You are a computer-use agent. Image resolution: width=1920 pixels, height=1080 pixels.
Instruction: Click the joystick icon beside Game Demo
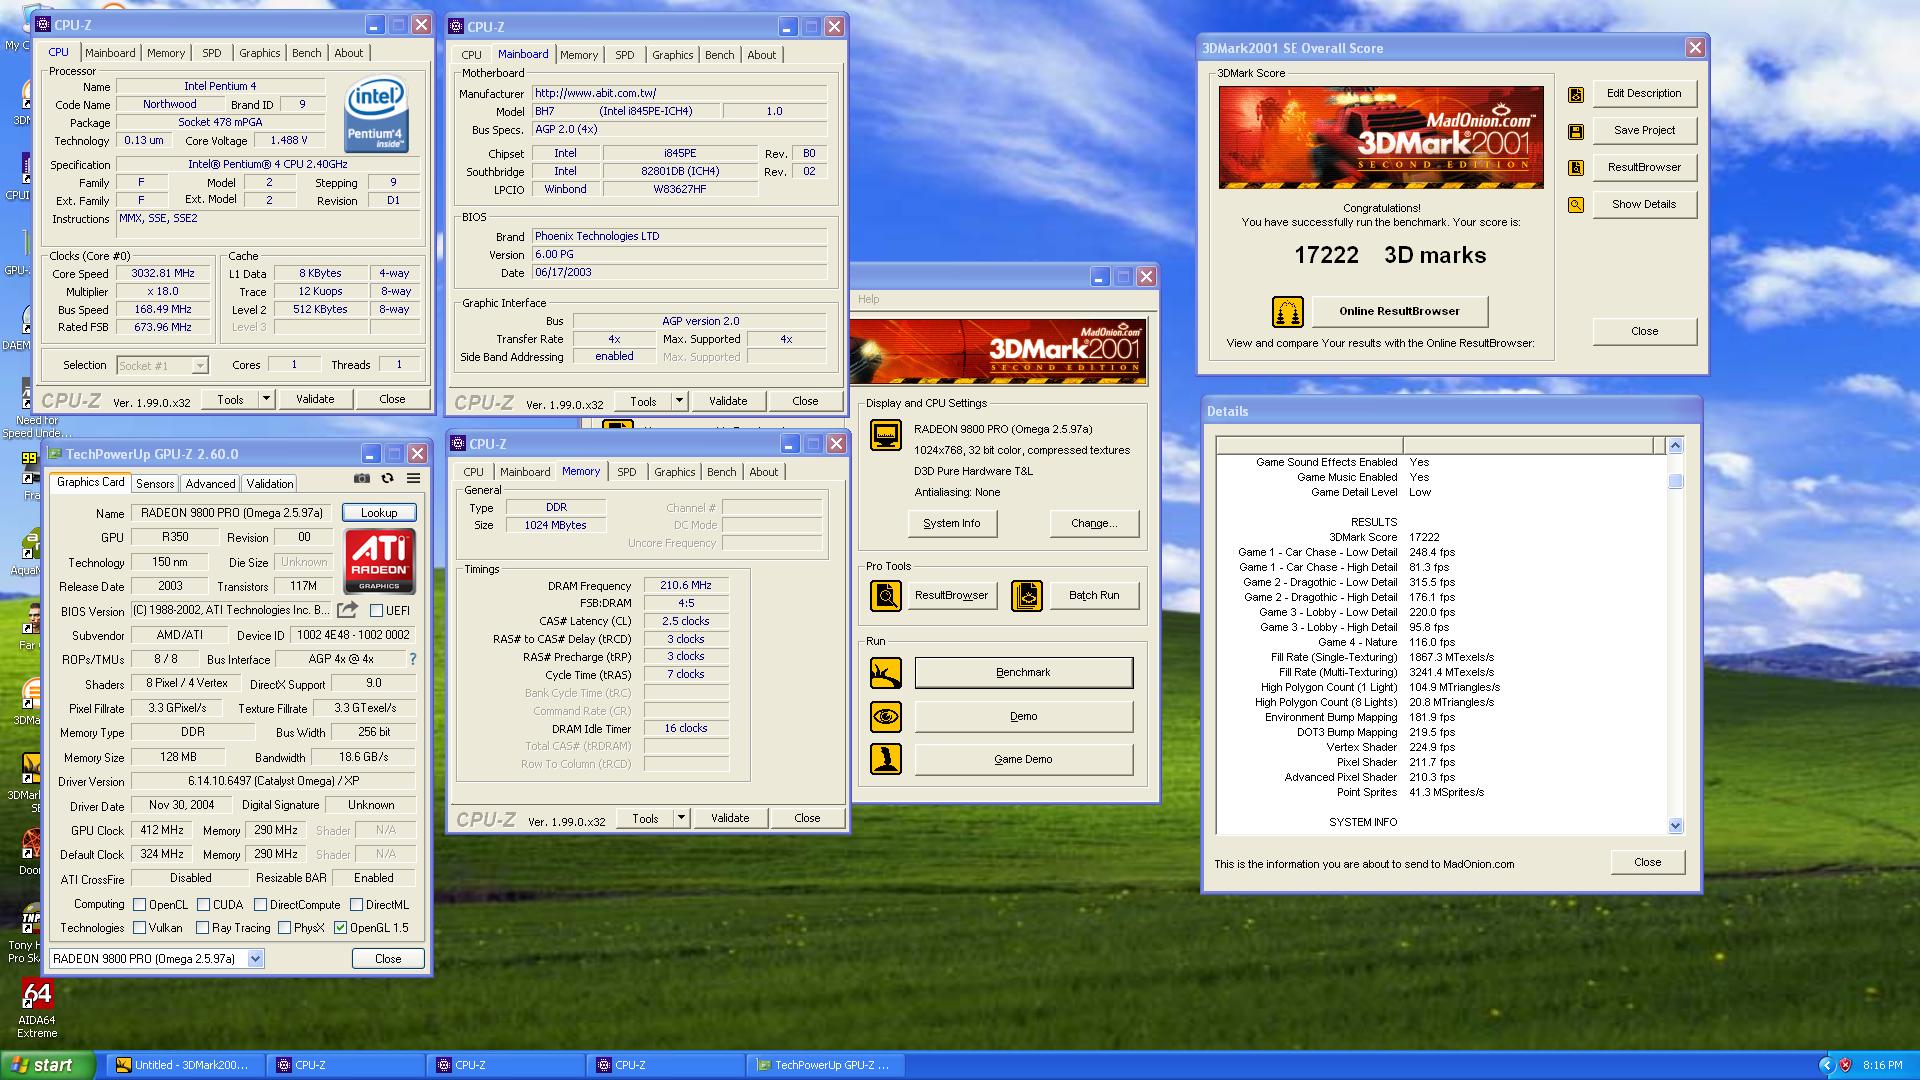886,760
